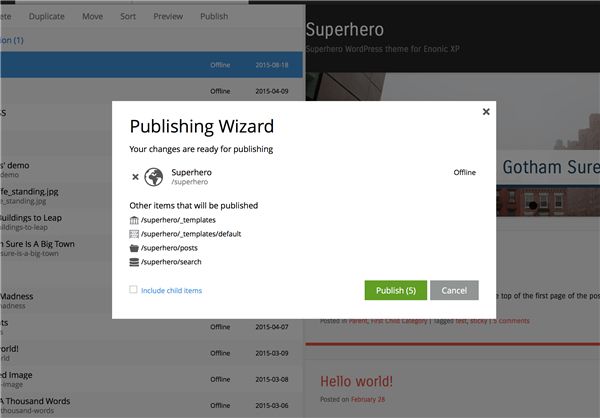This screenshot has width=600, height=418.
Task: Click the green Publish (5) button
Action: [395, 290]
